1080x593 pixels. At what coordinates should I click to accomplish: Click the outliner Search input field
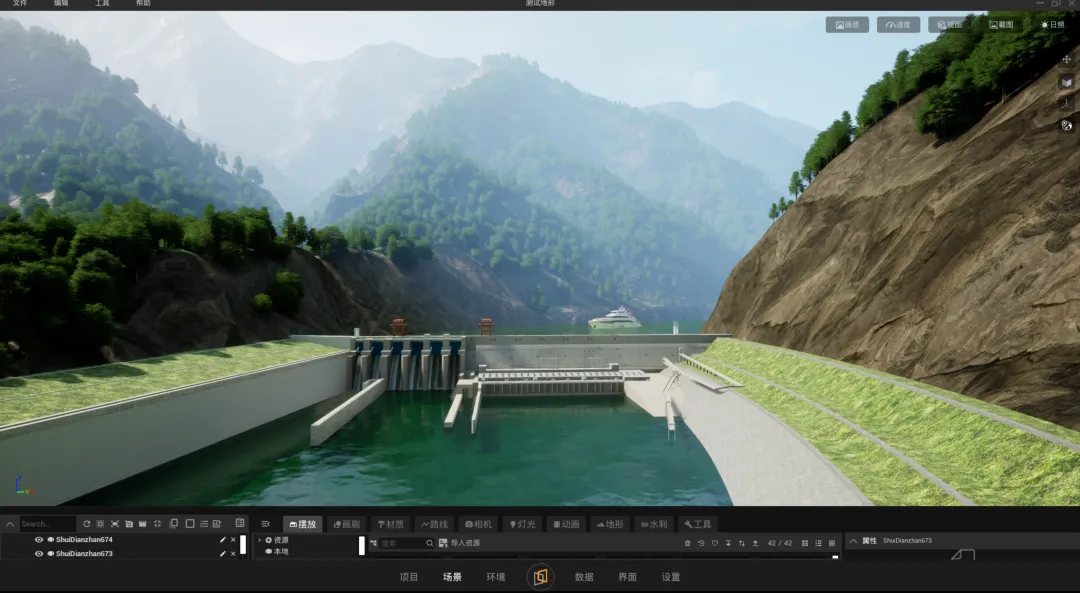(x=47, y=524)
